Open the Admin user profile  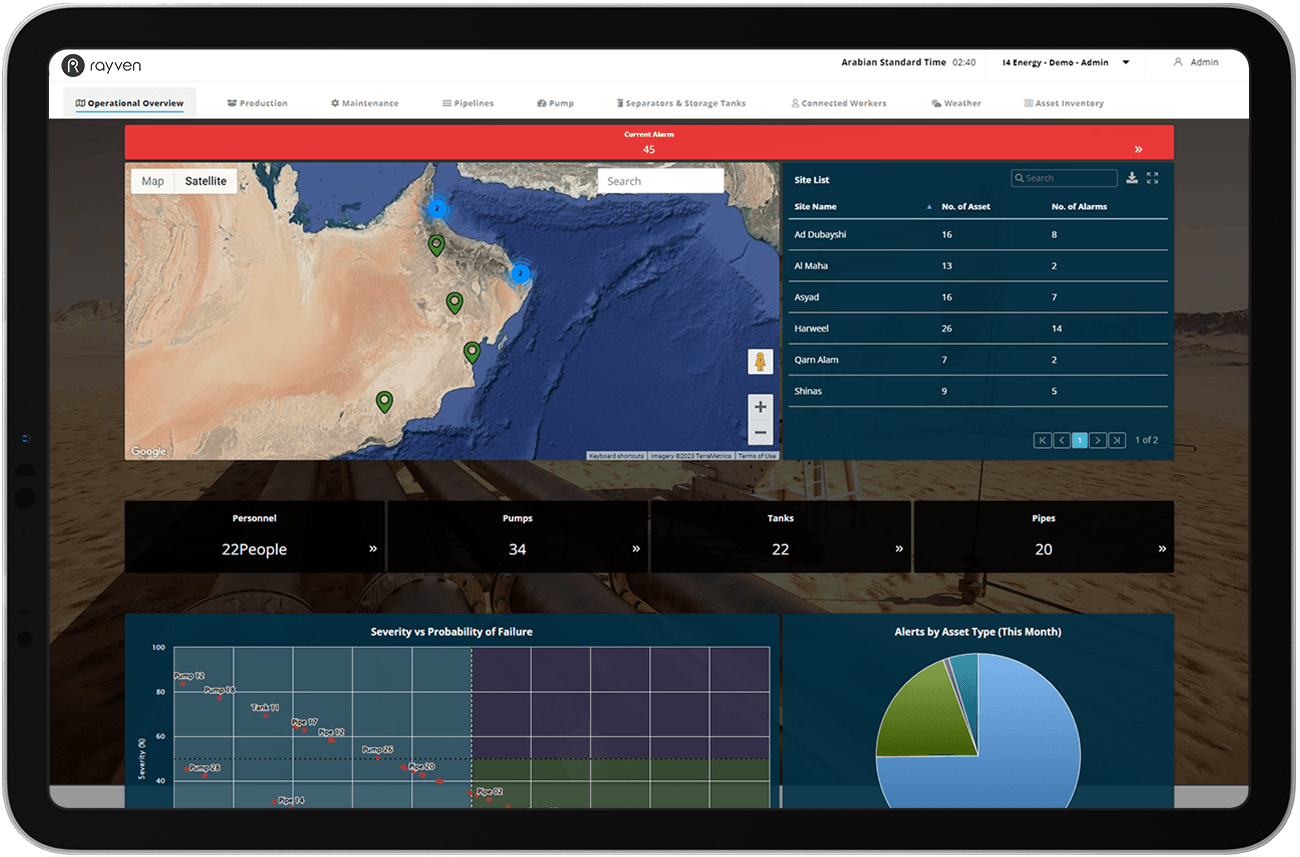[1196, 62]
